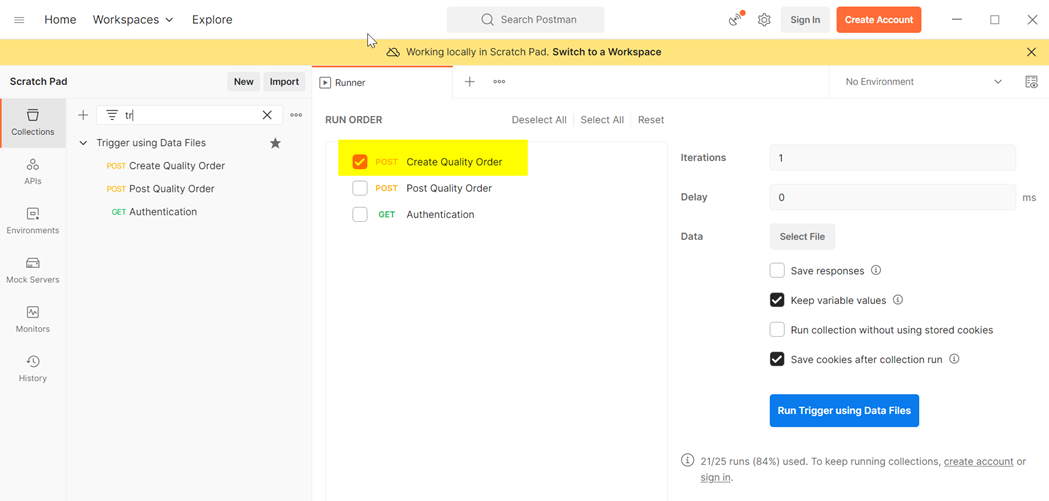Focus the collection filter input
Screen dimensions: 1049x501
click(189, 115)
